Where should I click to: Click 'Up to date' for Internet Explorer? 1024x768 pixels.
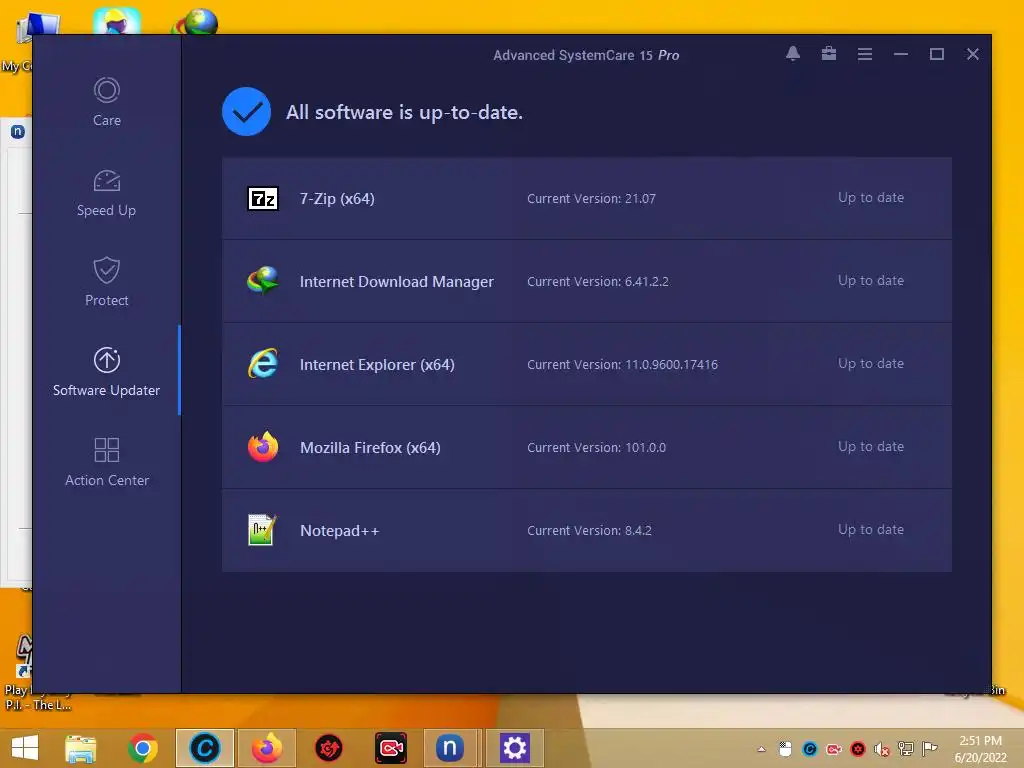tap(871, 363)
